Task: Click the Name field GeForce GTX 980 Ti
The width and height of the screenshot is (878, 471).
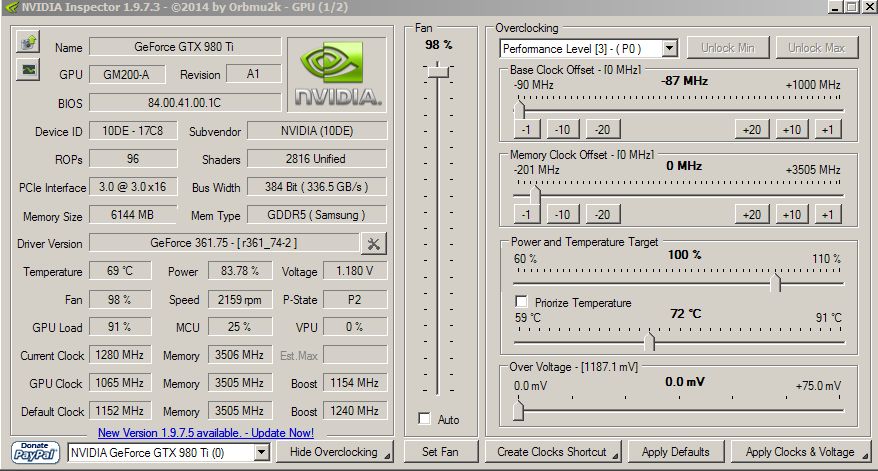Action: pyautogui.click(x=185, y=46)
